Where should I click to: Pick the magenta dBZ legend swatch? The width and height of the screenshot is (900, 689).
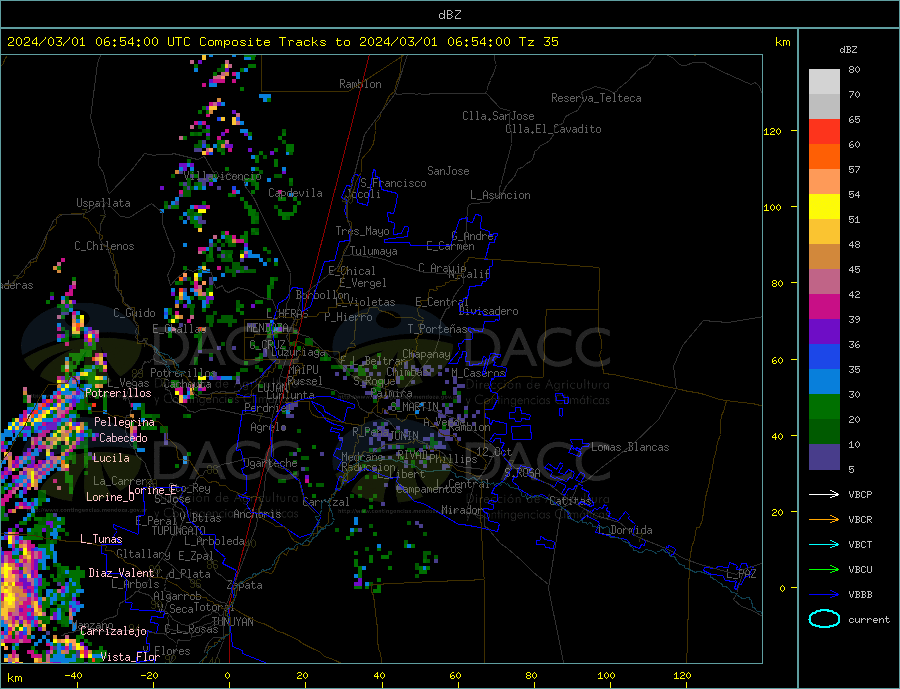tap(824, 307)
